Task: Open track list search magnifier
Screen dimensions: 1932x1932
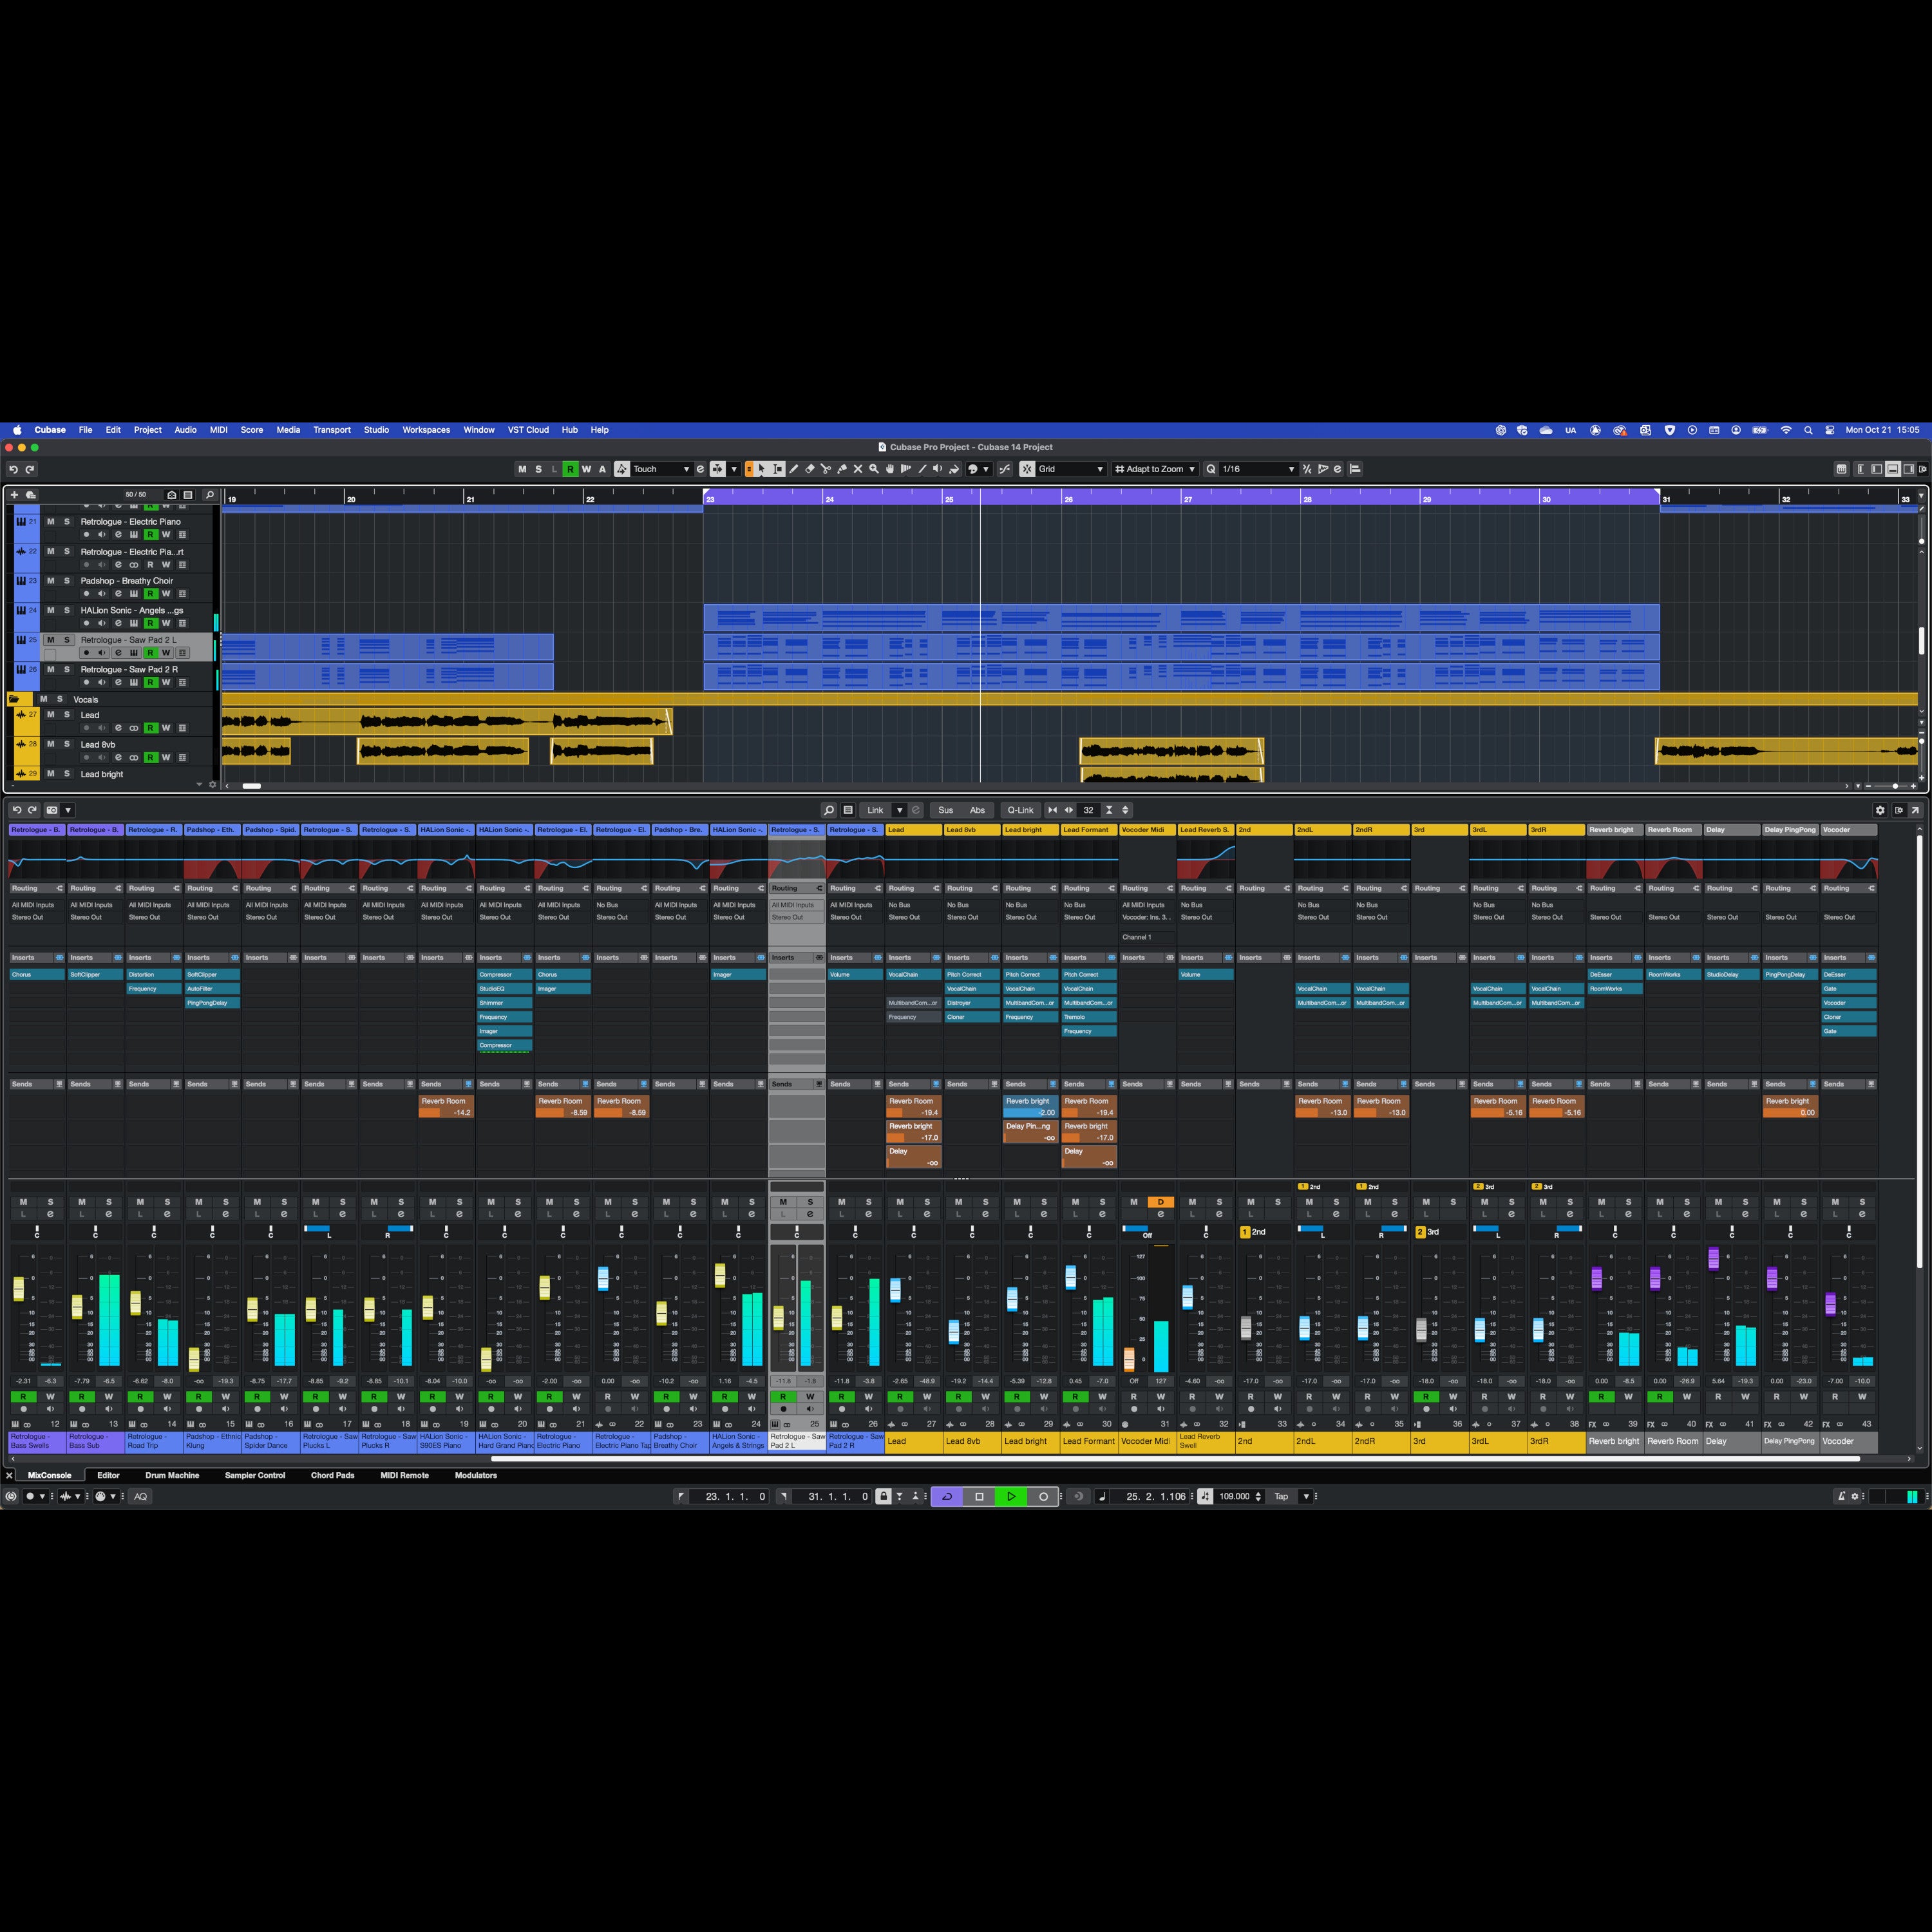Action: [x=209, y=495]
